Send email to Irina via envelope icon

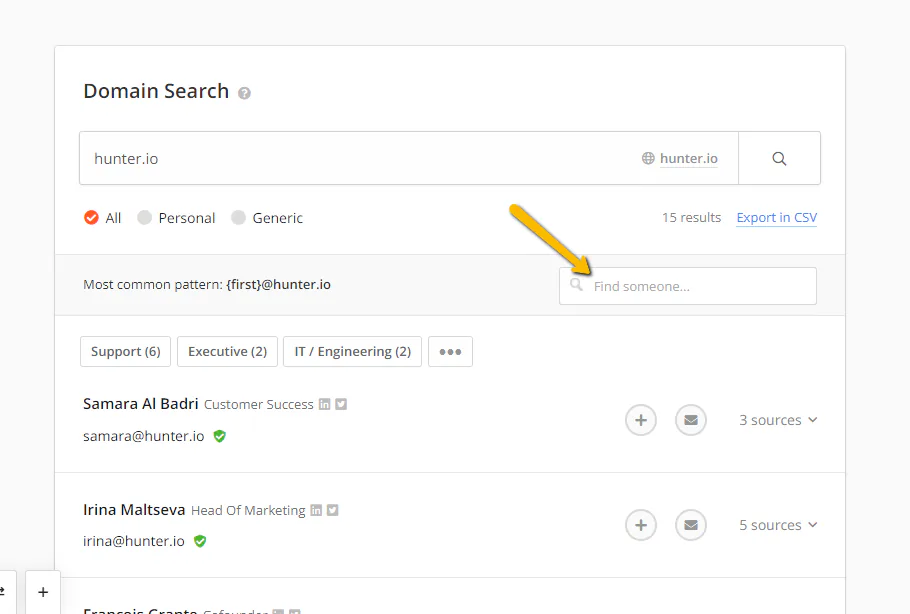[x=691, y=525]
